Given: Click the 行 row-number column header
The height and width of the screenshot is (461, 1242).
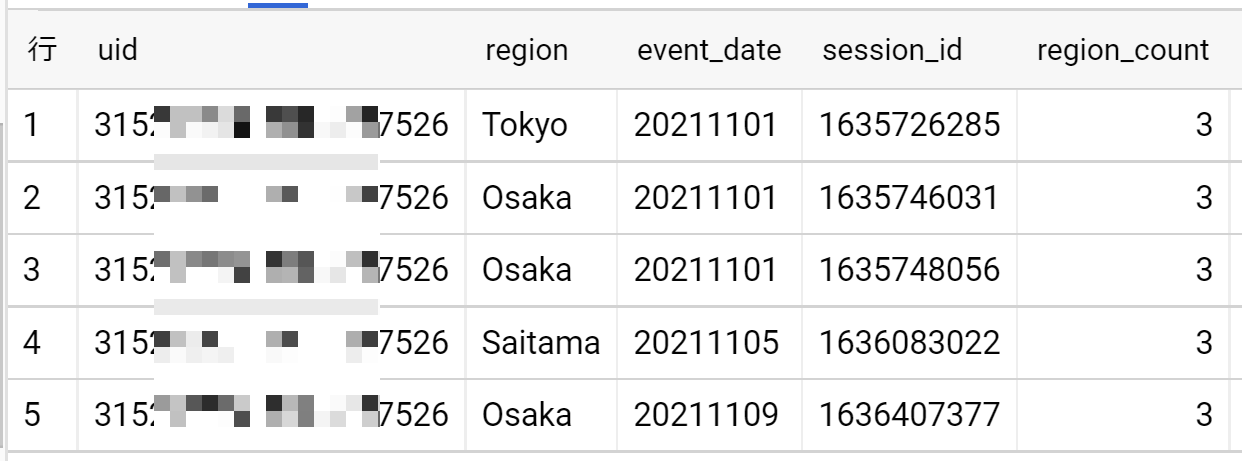Looking at the screenshot, I should [42, 50].
